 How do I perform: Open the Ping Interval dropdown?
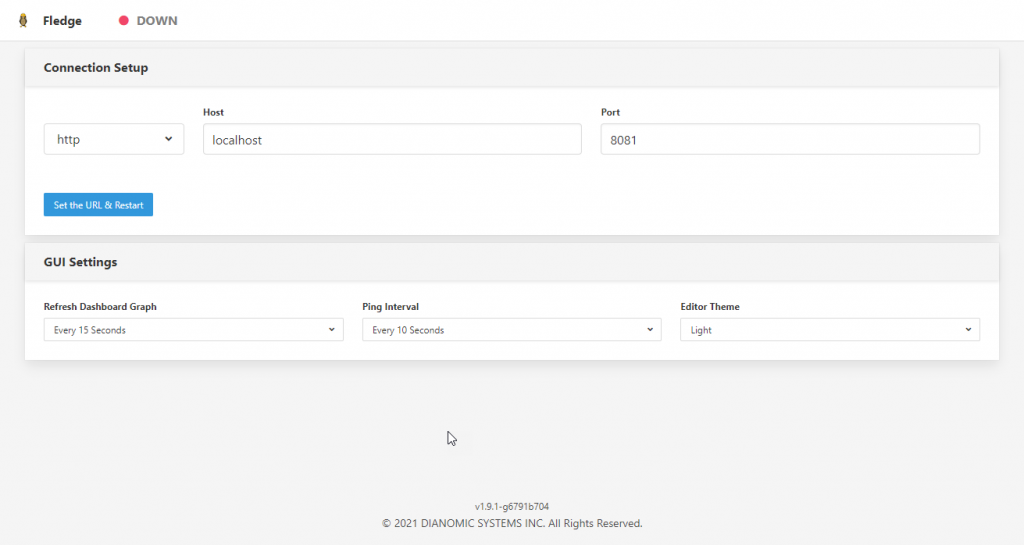pos(511,330)
